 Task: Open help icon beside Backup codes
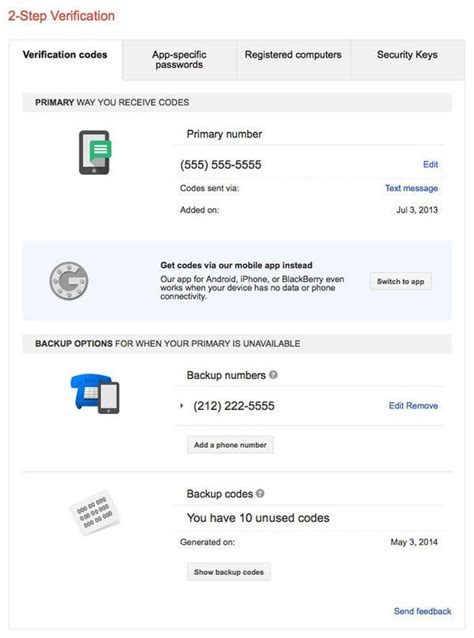(x=260, y=494)
